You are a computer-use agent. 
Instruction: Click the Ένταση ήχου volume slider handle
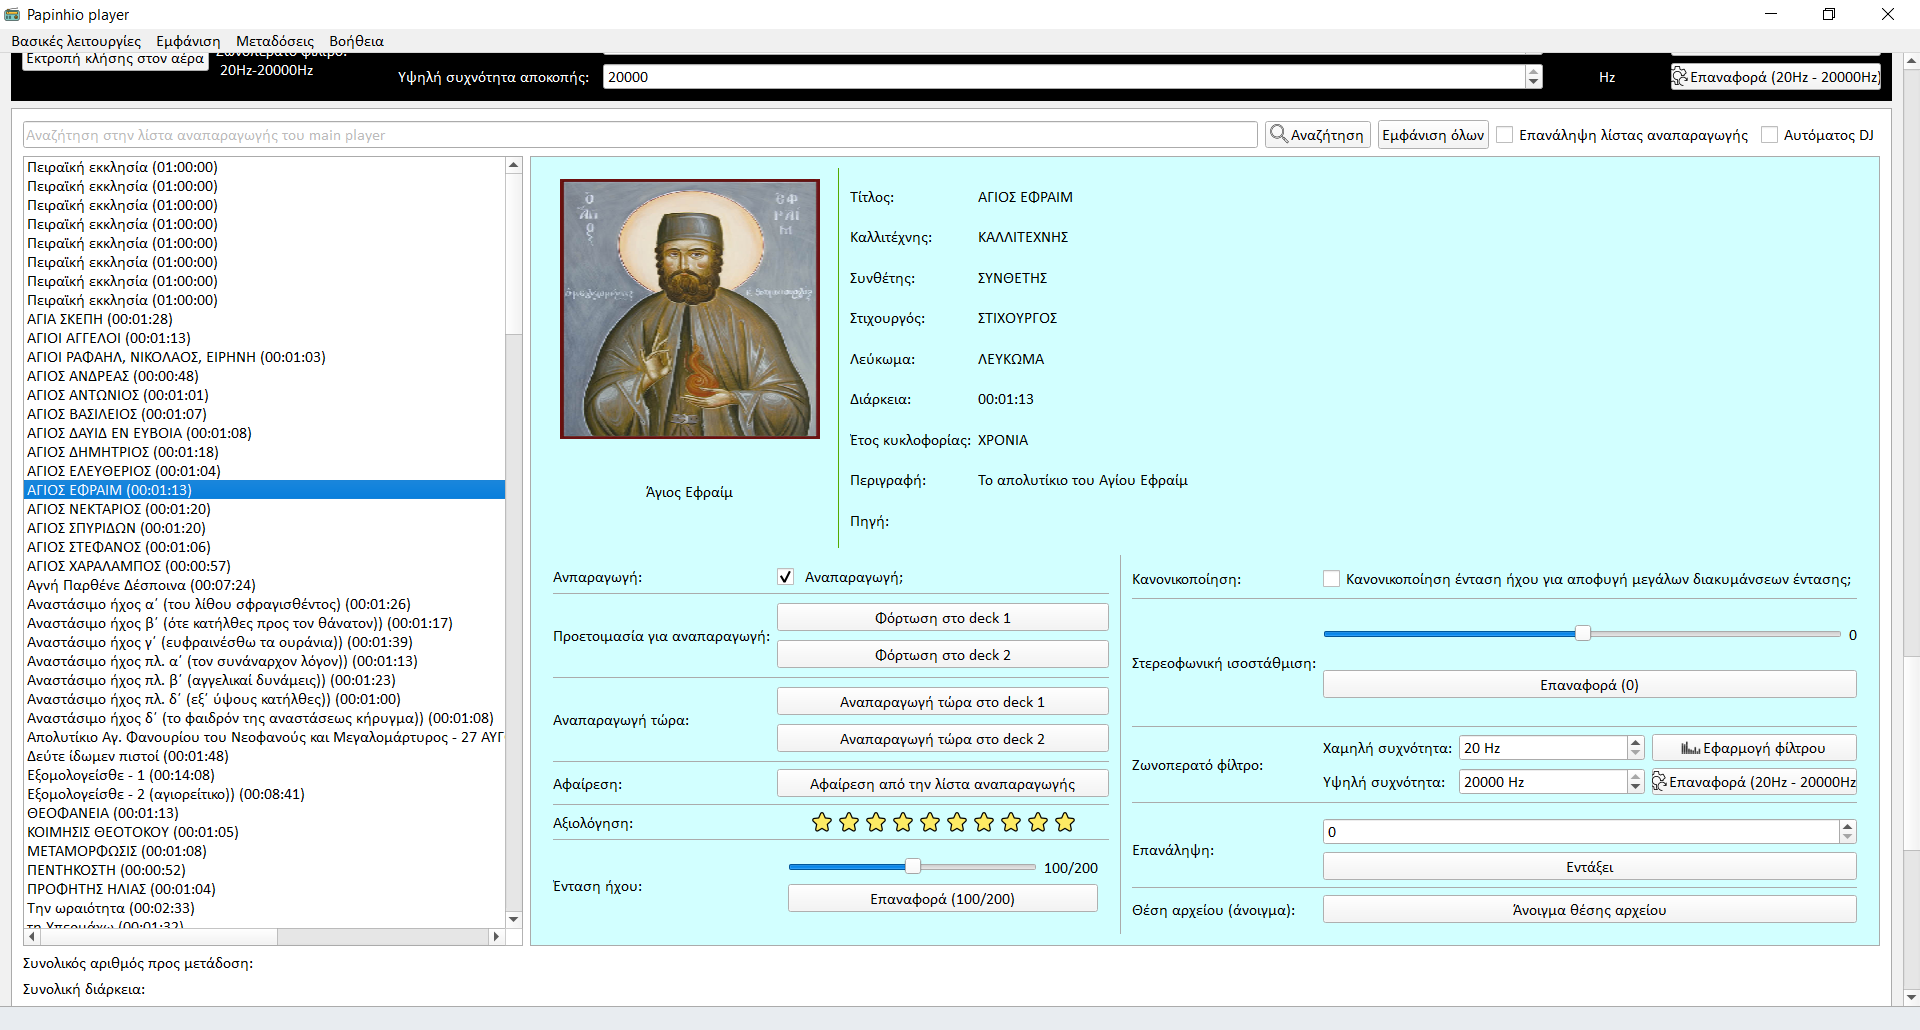pos(913,866)
